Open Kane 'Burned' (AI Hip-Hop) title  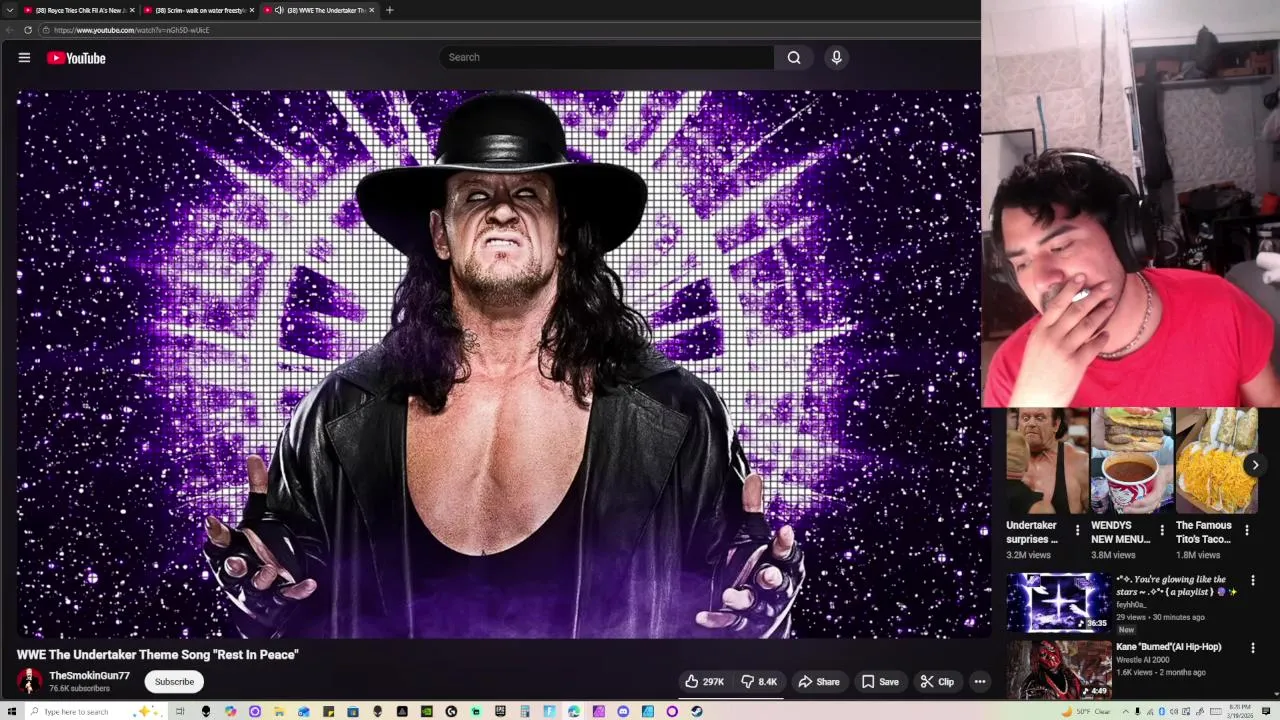(x=1168, y=647)
